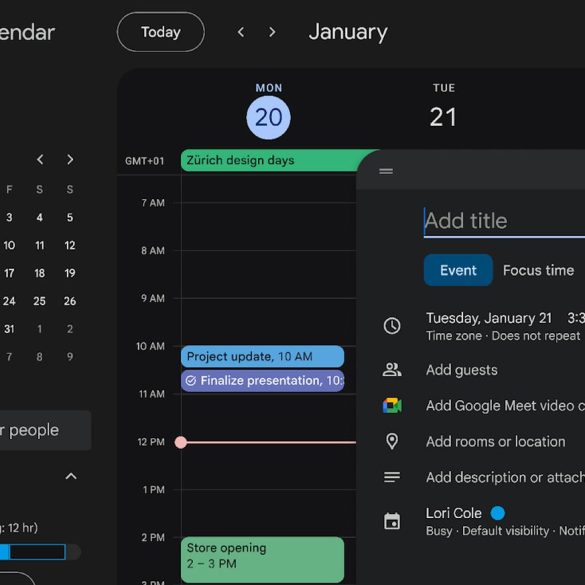Open the Store opening event
Image resolution: width=585 pixels, height=585 pixels.
pyautogui.click(x=262, y=560)
